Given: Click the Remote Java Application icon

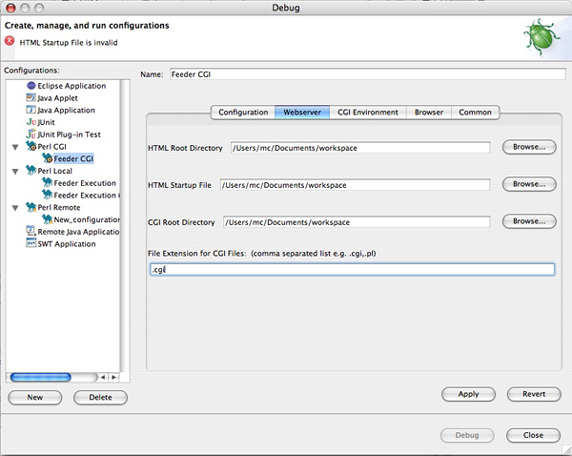Looking at the screenshot, I should [x=31, y=231].
